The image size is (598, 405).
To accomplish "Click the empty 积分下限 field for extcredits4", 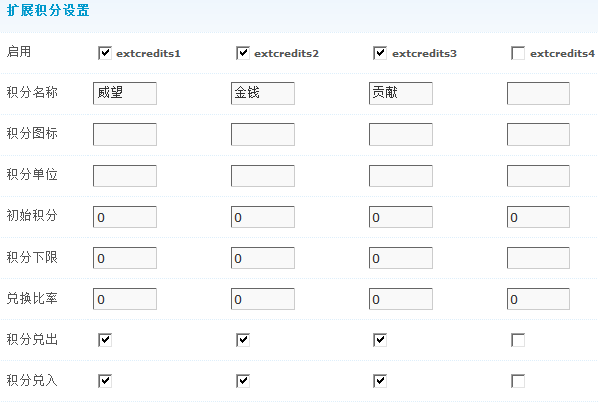I will coord(539,258).
